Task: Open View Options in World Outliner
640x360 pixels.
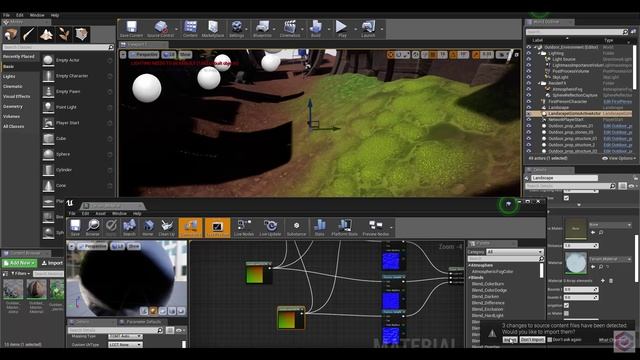Action: click(x=619, y=158)
